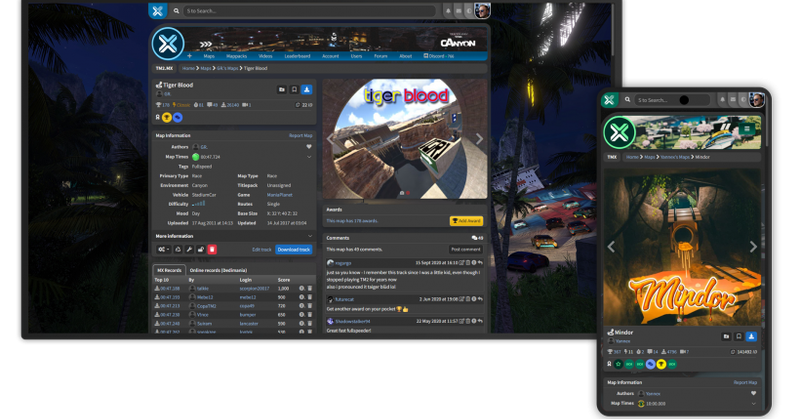800x419 pixels.
Task: Click the wrench icon in track tools
Action: (x=189, y=250)
